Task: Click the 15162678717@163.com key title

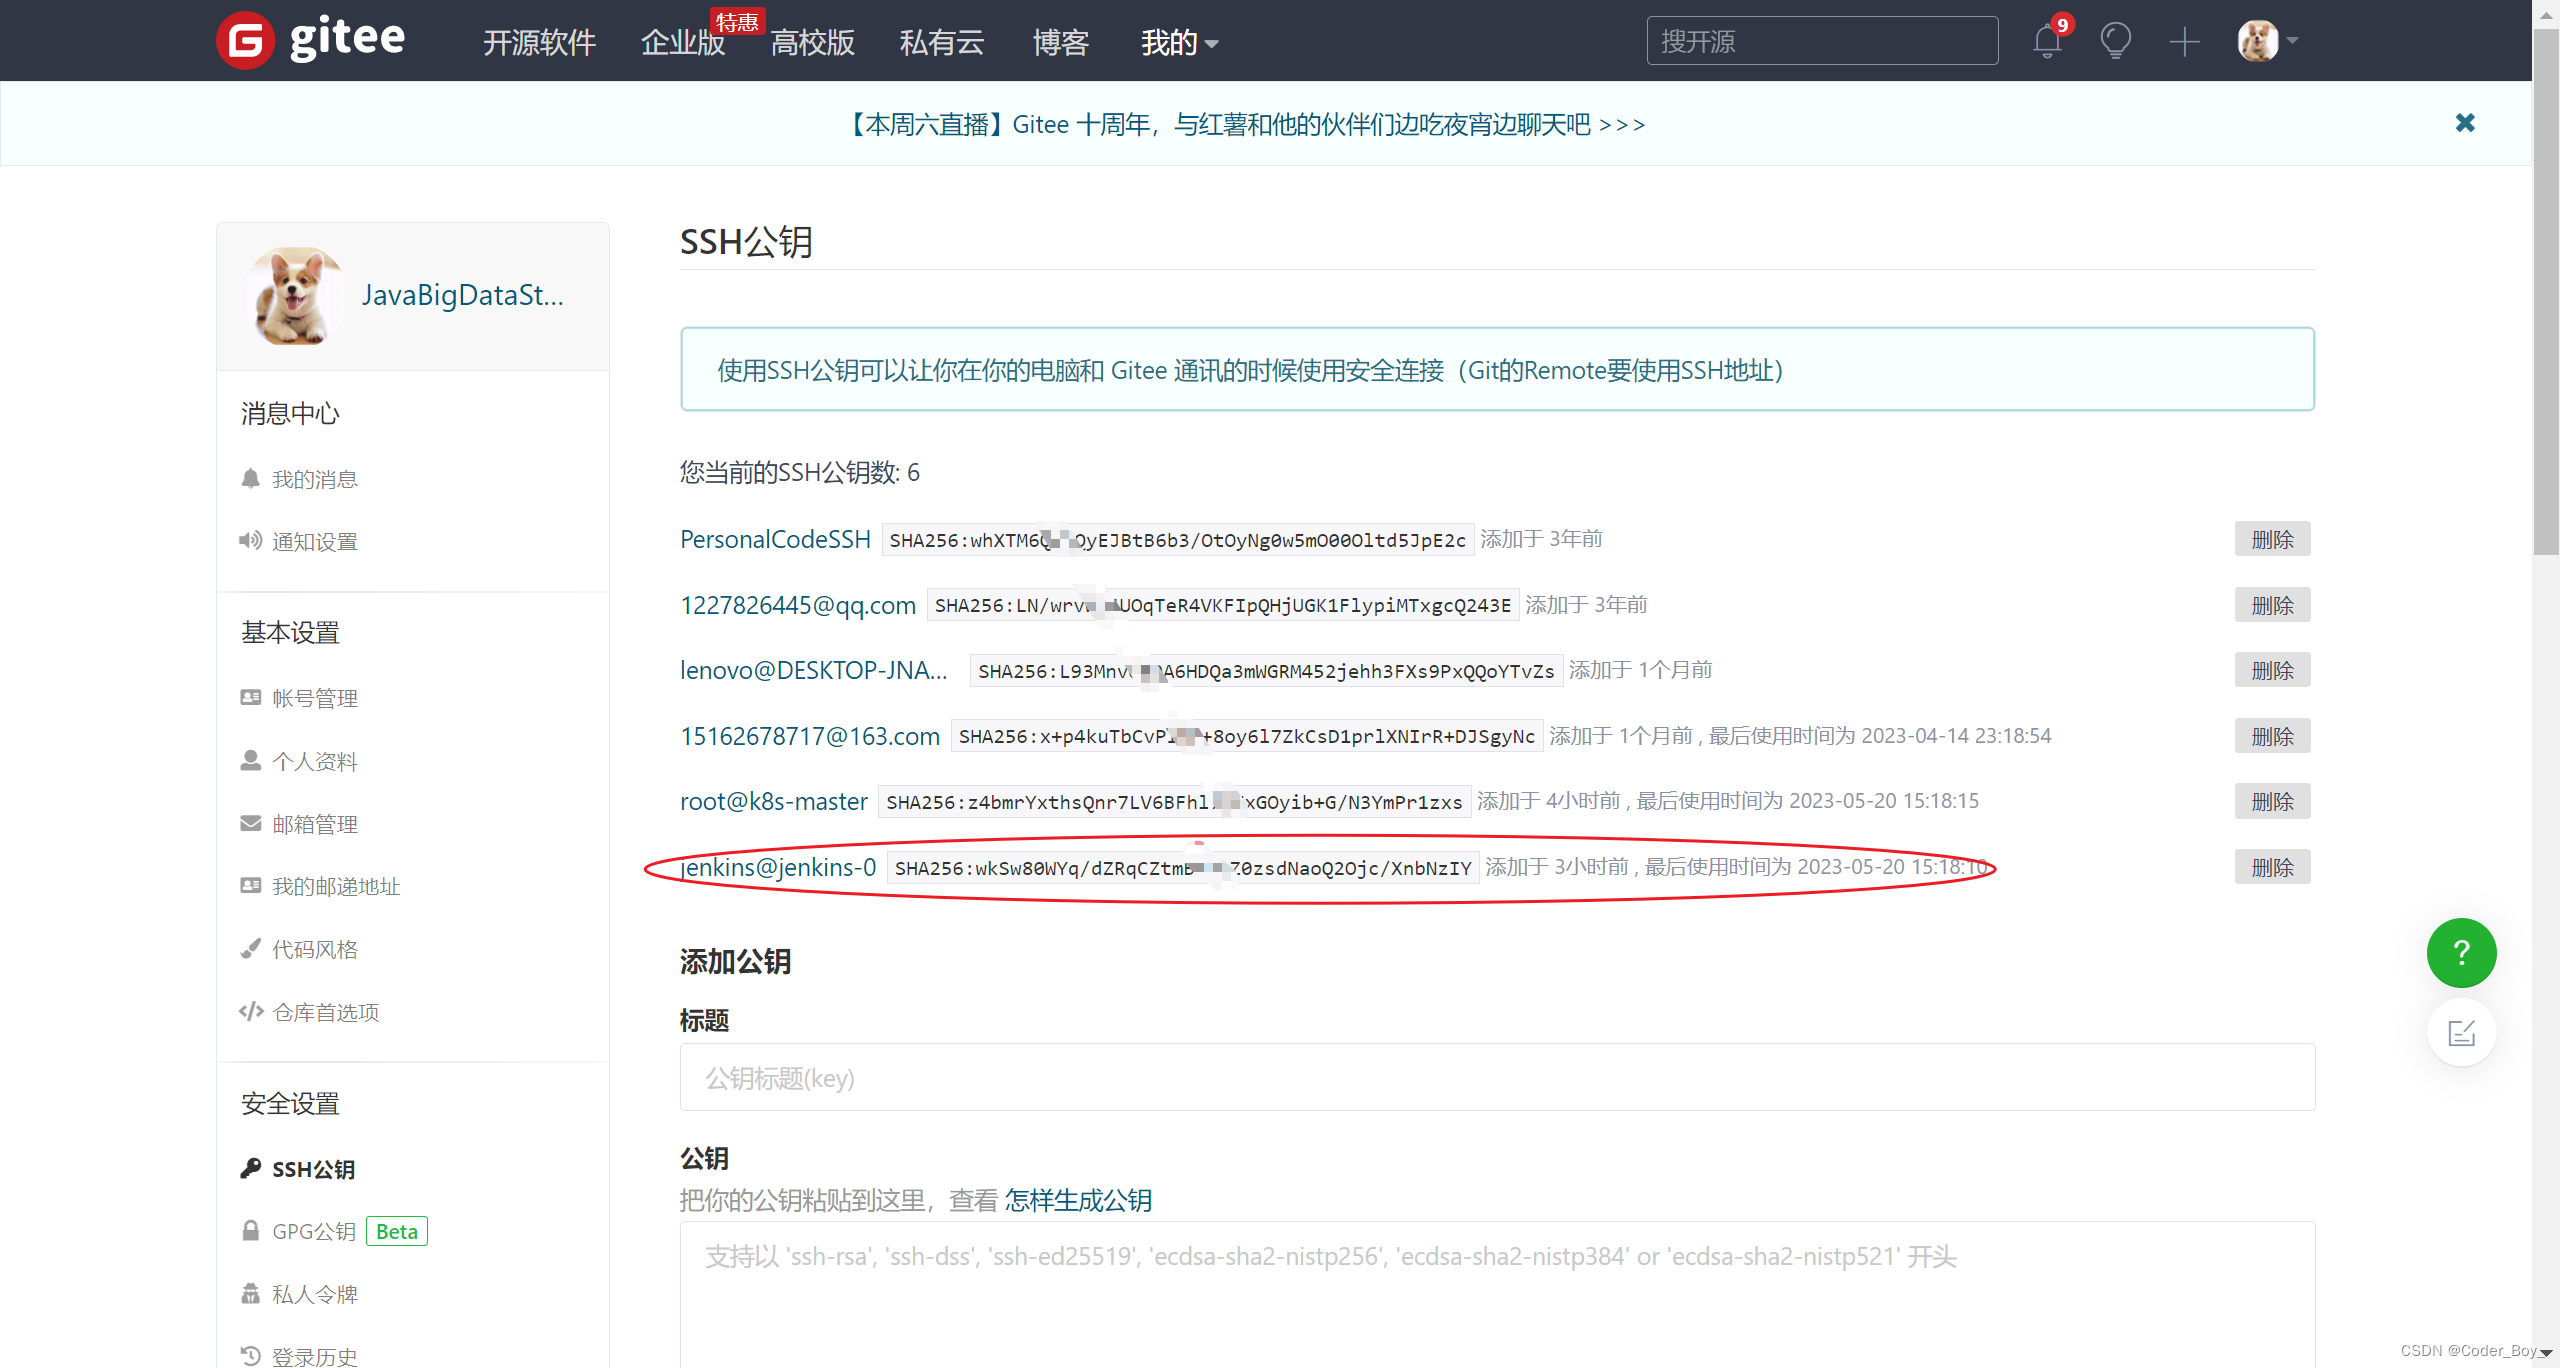Action: coord(810,736)
